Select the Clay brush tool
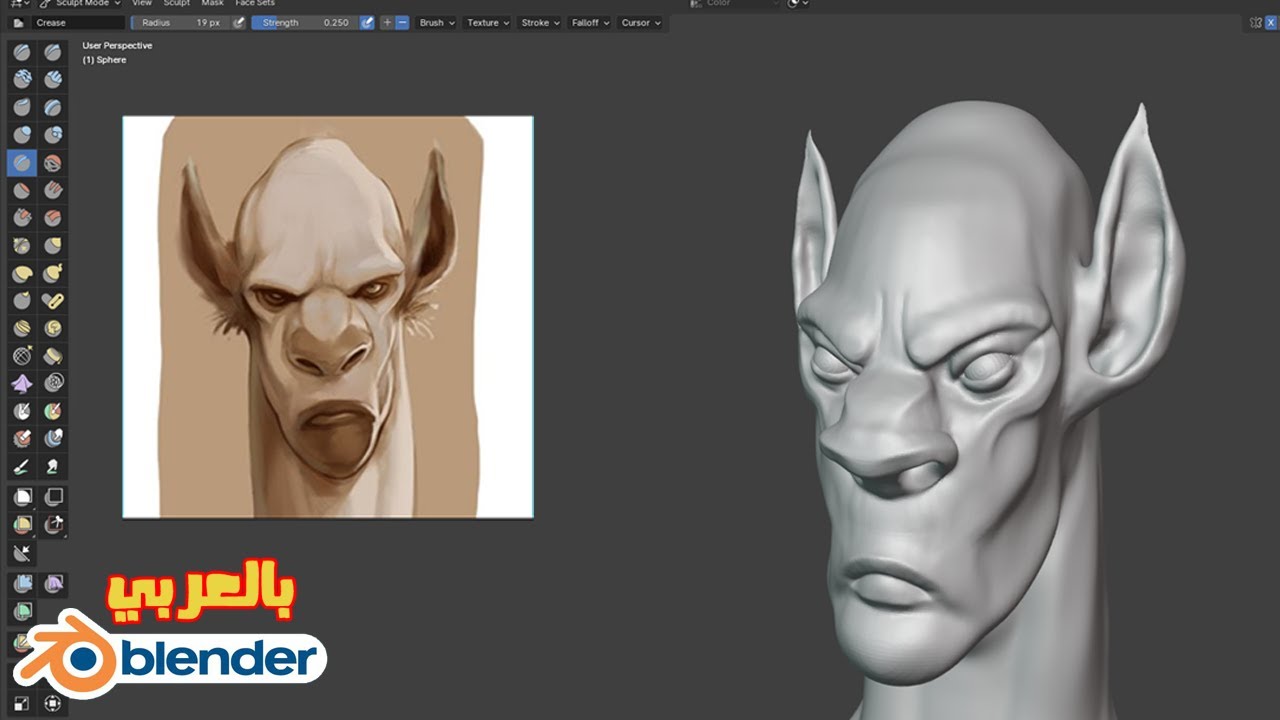1280x720 pixels. pos(22,79)
